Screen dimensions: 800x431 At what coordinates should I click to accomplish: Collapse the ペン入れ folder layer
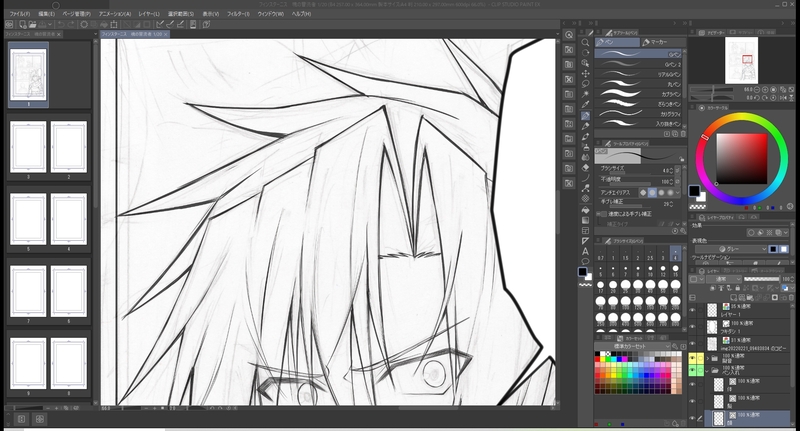(x=708, y=371)
